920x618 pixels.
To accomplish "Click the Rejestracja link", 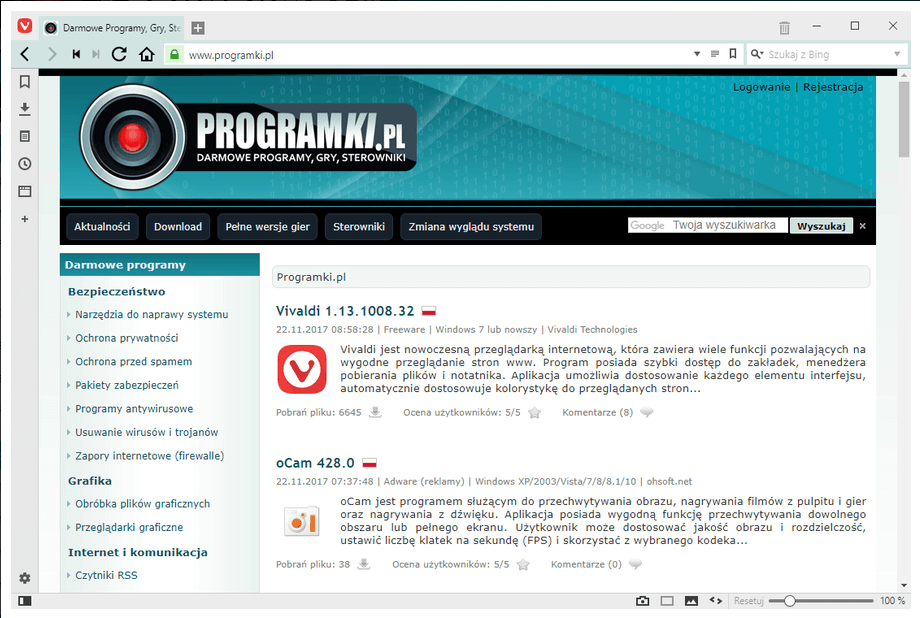I will pyautogui.click(x=833, y=87).
